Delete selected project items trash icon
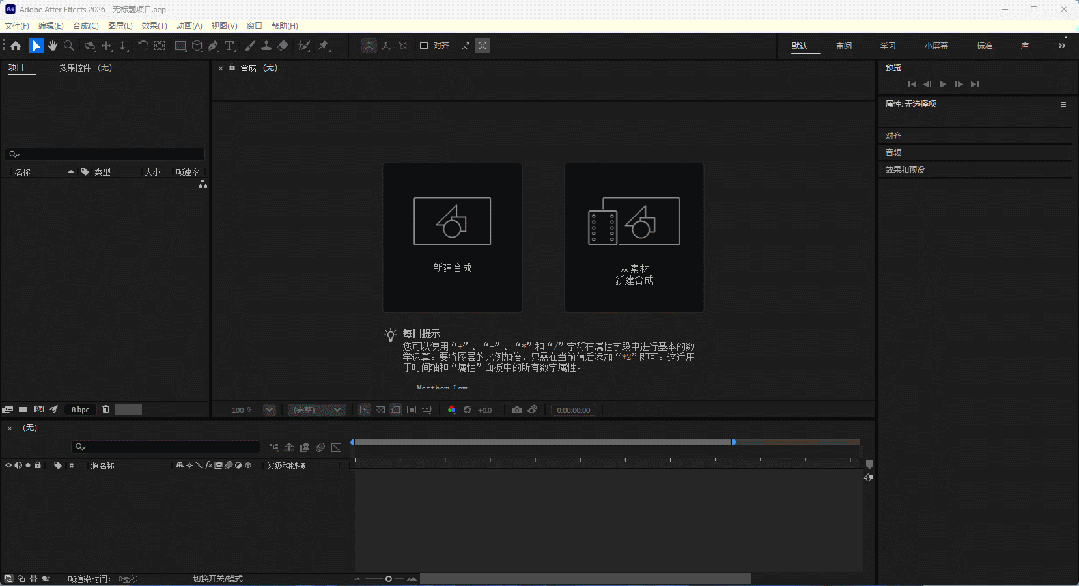1079x586 pixels. click(x=105, y=409)
